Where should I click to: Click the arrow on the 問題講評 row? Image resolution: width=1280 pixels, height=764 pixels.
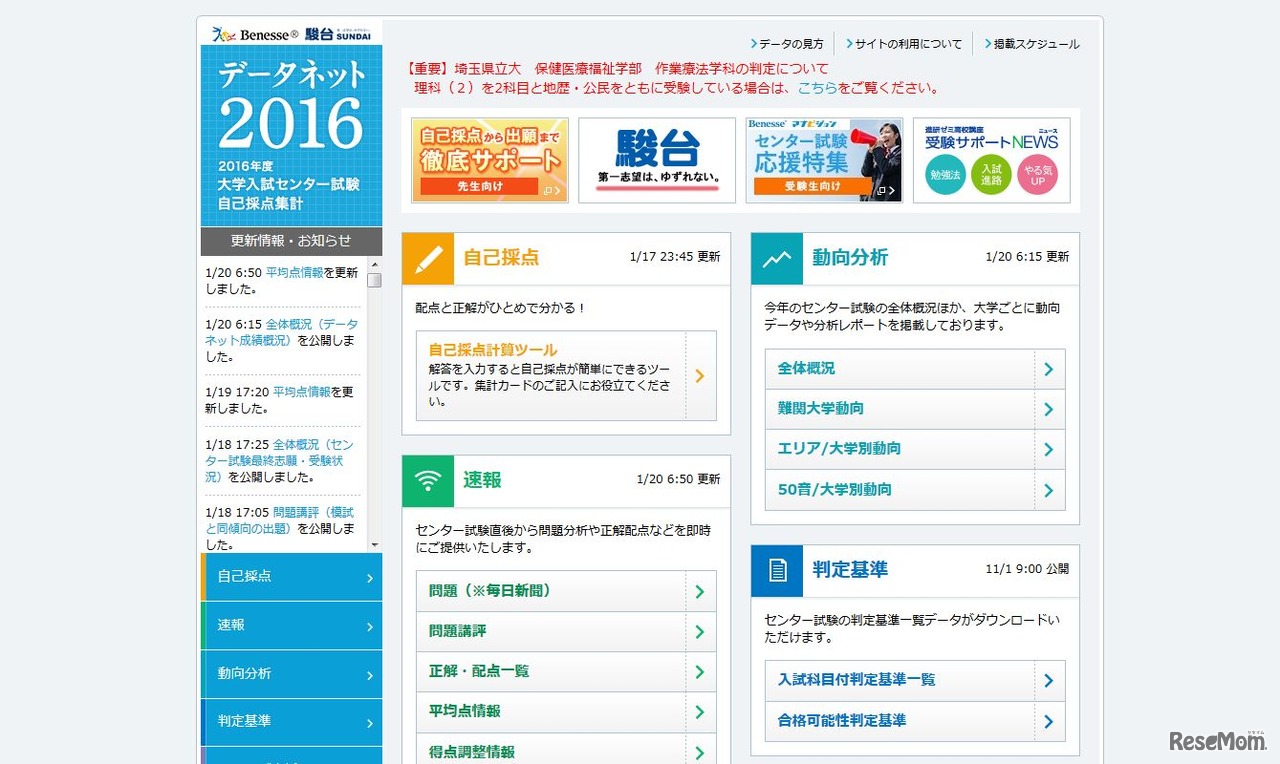coord(700,632)
